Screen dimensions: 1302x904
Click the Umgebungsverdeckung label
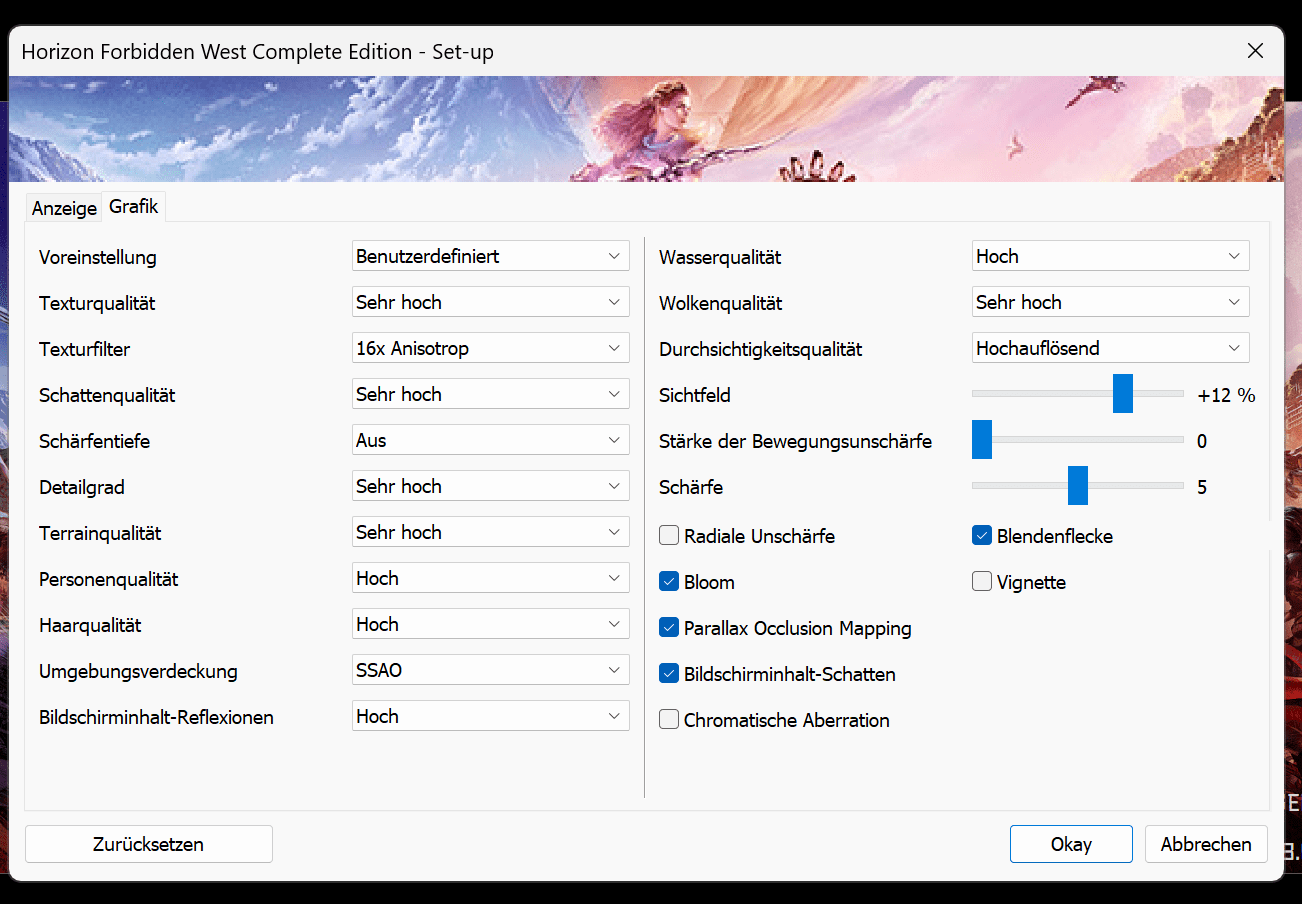pos(138,671)
